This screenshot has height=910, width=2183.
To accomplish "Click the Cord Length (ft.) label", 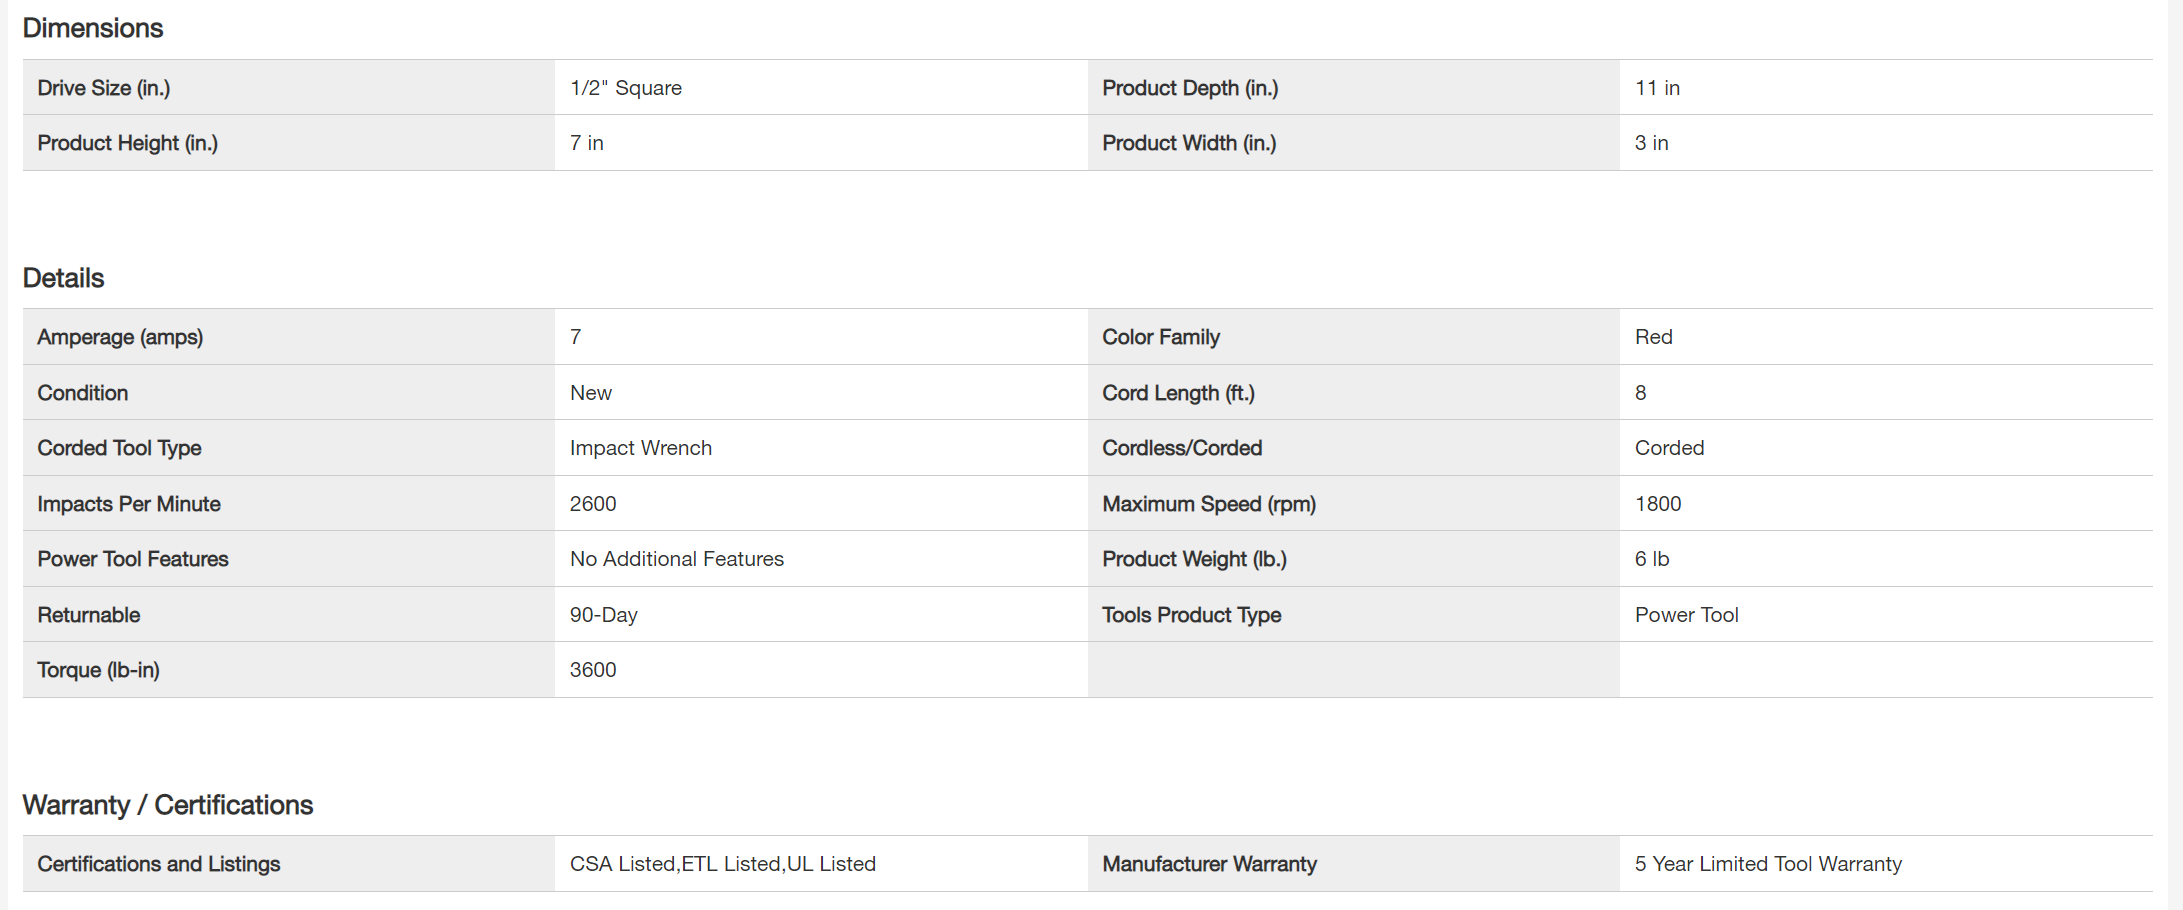I will (x=1178, y=393).
